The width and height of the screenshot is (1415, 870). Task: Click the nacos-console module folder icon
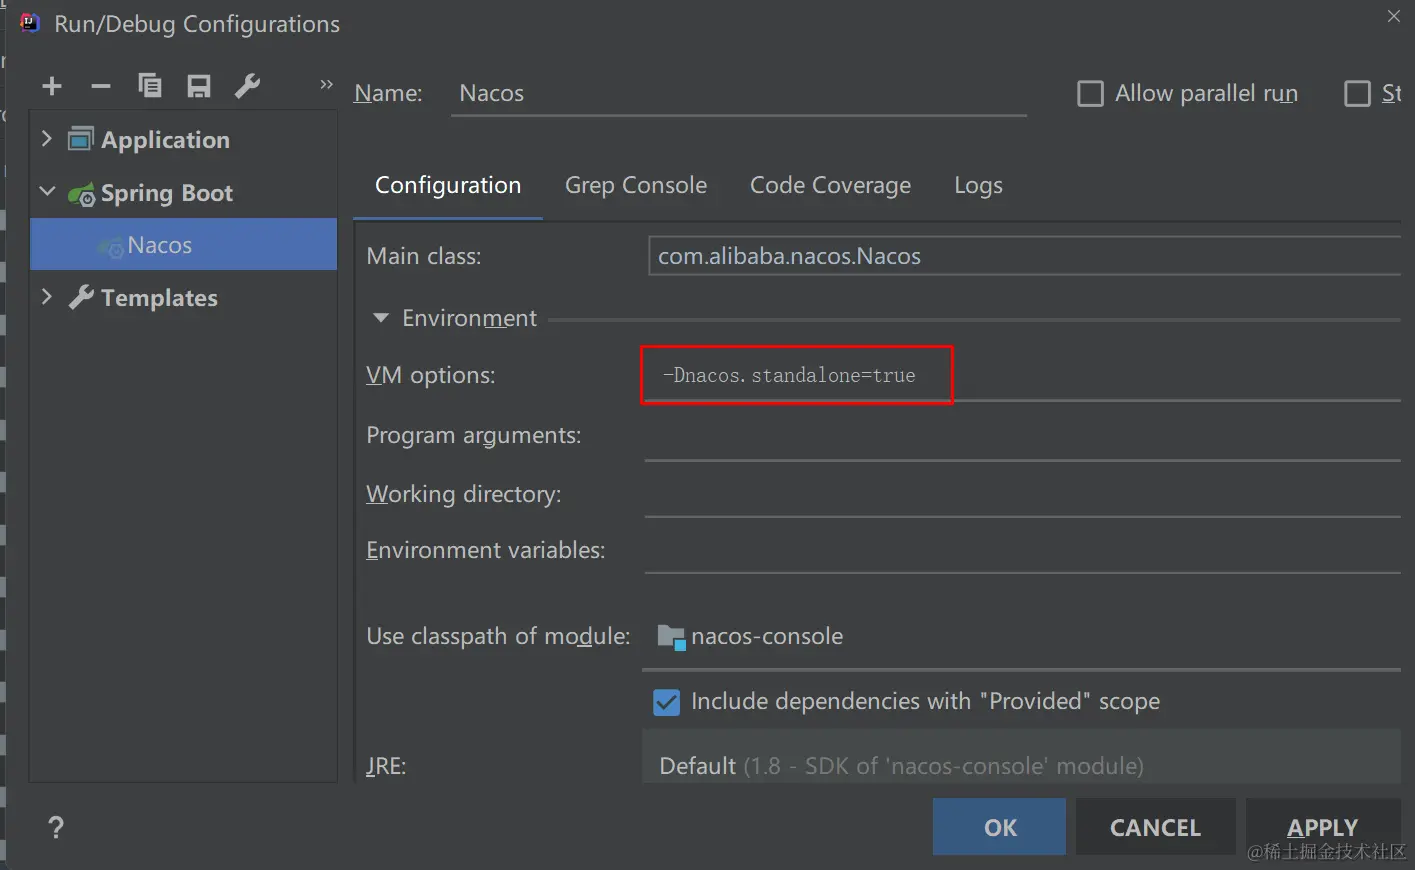[x=671, y=637]
